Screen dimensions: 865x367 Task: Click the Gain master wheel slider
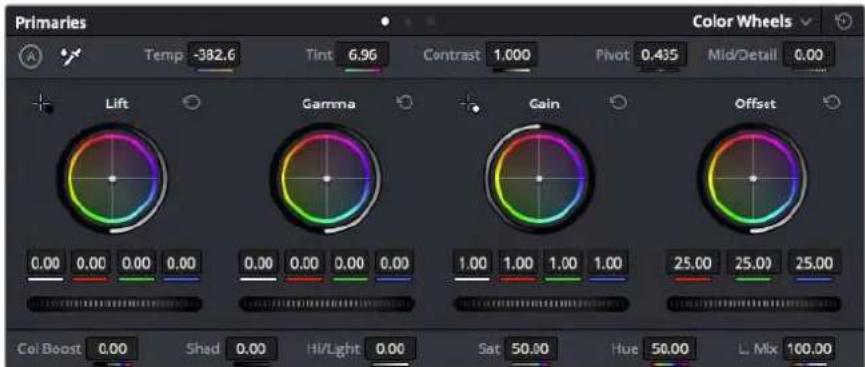(541, 304)
